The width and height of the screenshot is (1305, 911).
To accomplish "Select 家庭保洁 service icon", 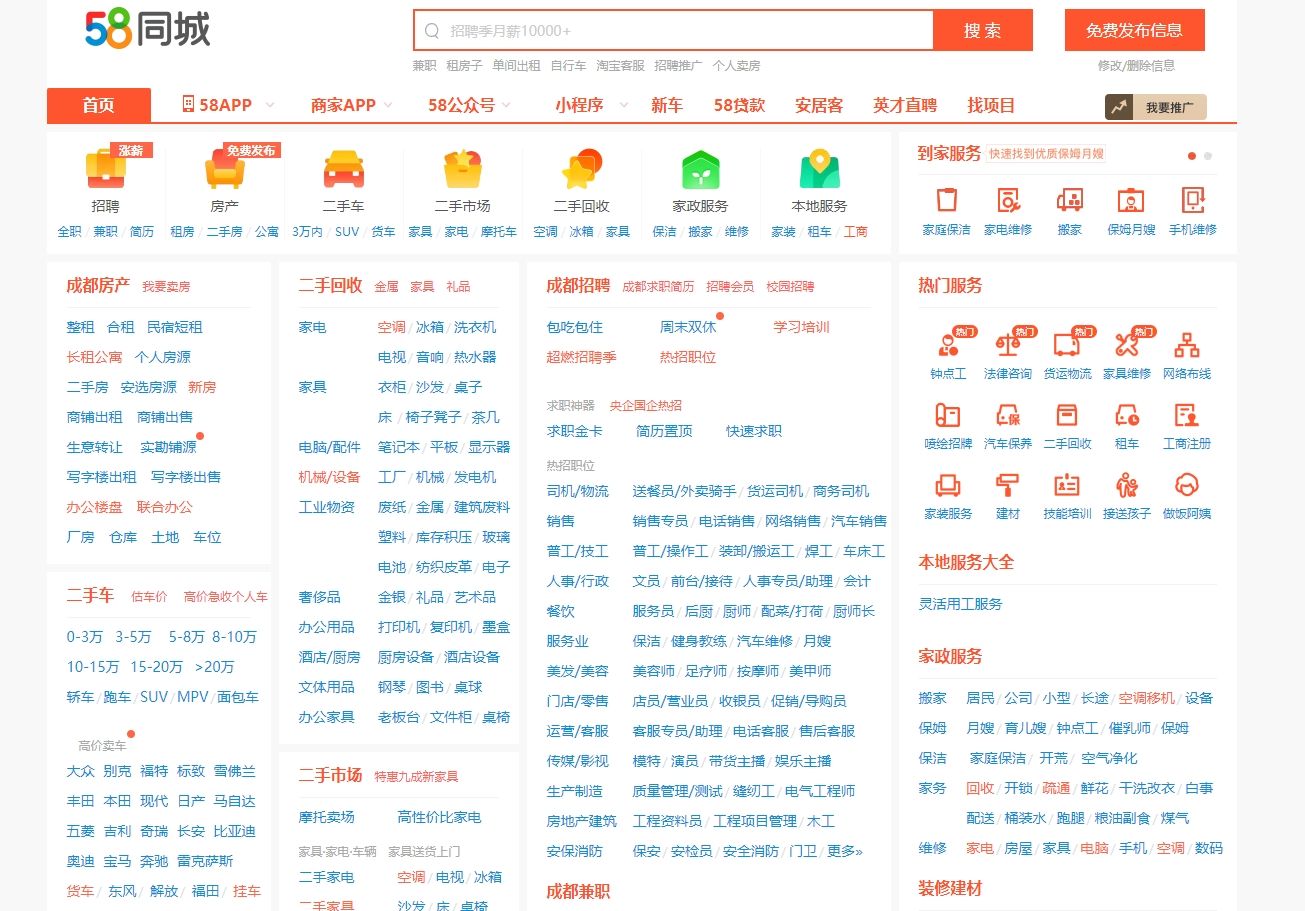I will tap(946, 200).
